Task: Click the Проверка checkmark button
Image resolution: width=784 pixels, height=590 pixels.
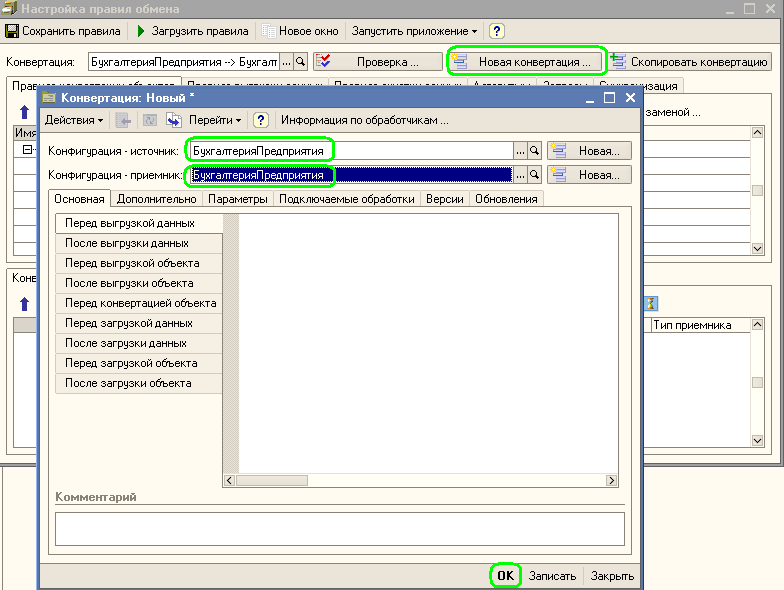Action: [378, 62]
